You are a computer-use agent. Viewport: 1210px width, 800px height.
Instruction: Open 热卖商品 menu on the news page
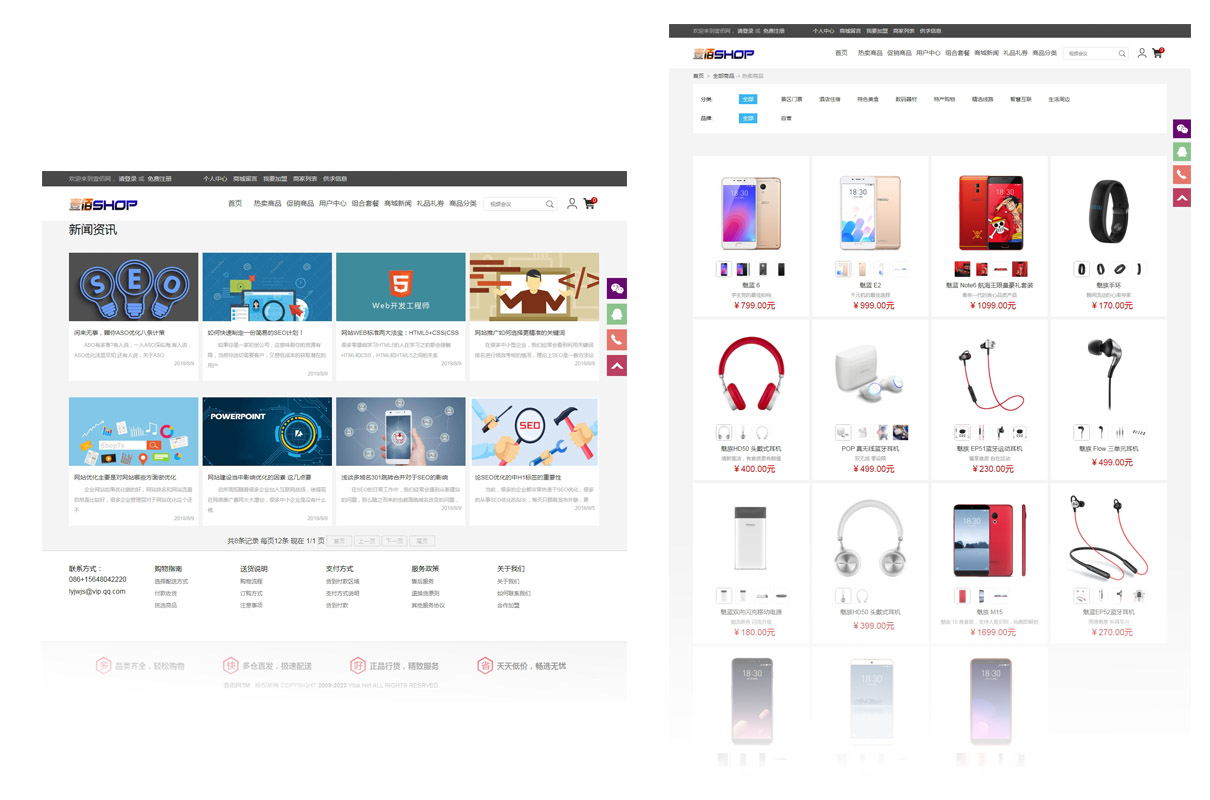(x=267, y=204)
